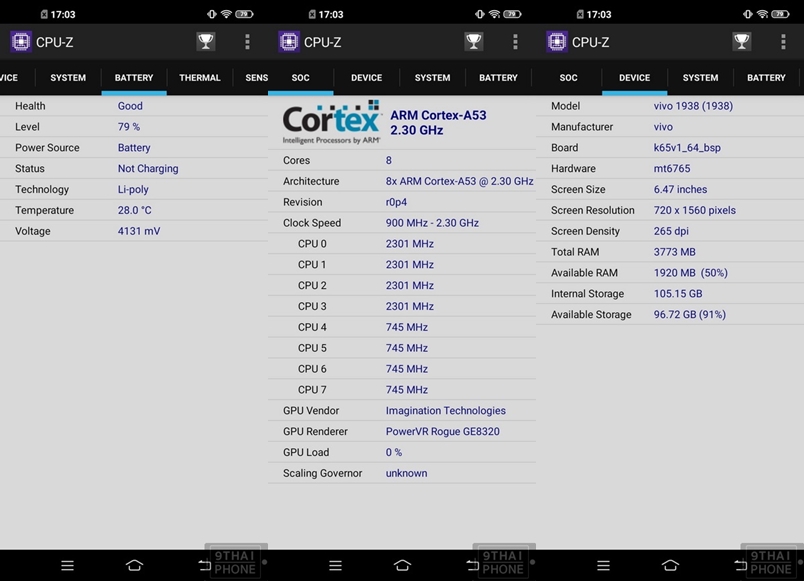This screenshot has height=581, width=804.
Task: Select the Total RAM value "3773 MB"
Action: [674, 252]
